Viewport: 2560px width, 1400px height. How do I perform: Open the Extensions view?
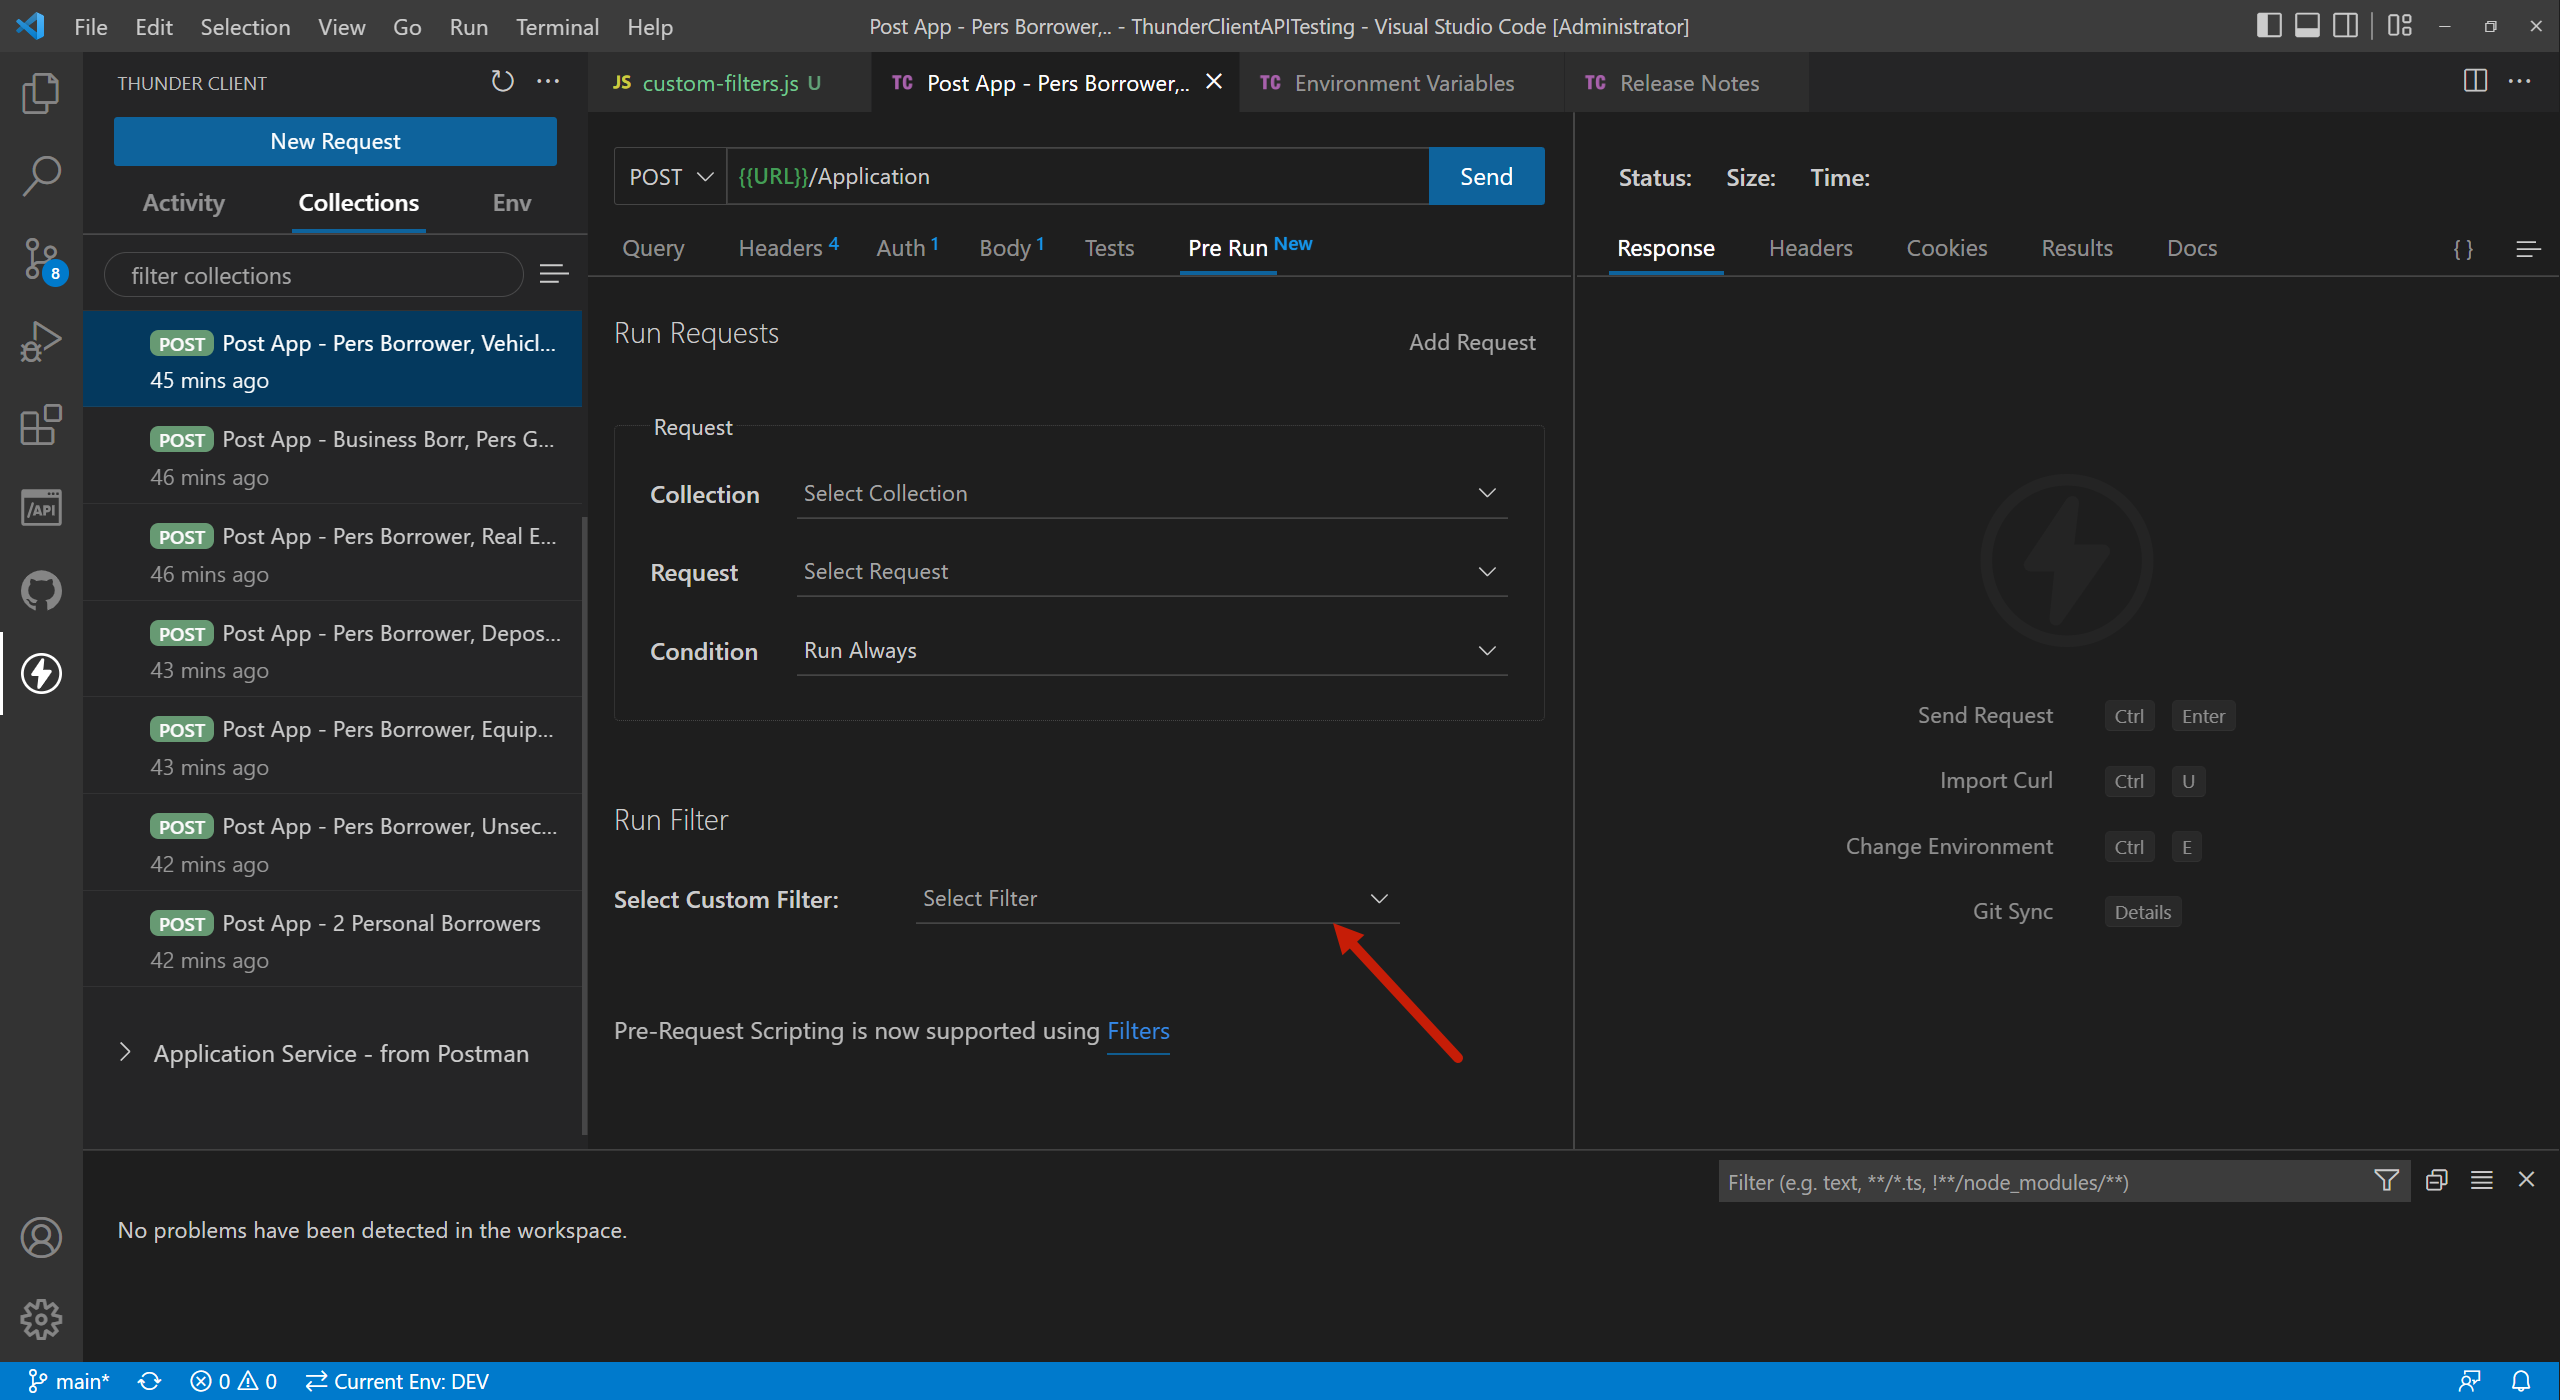tap(41, 425)
